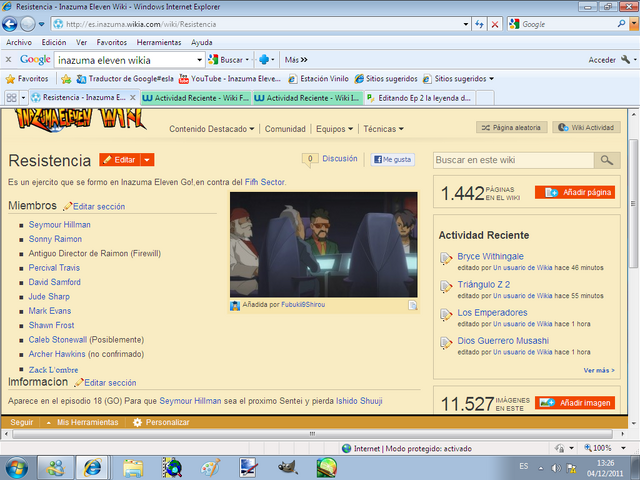Open the Traductor de Google favorite

tap(126, 79)
